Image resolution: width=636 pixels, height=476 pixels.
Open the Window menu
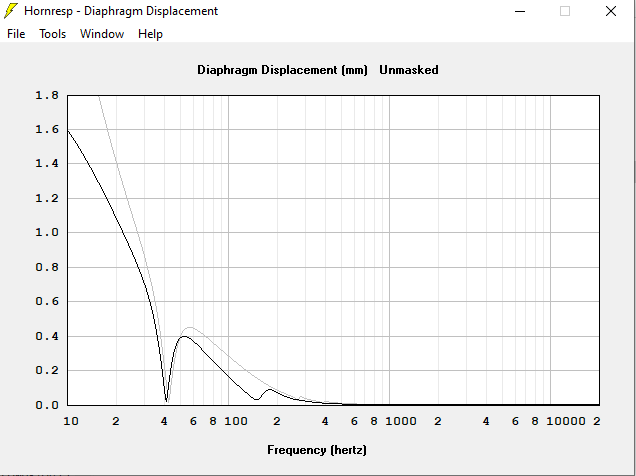tap(102, 34)
